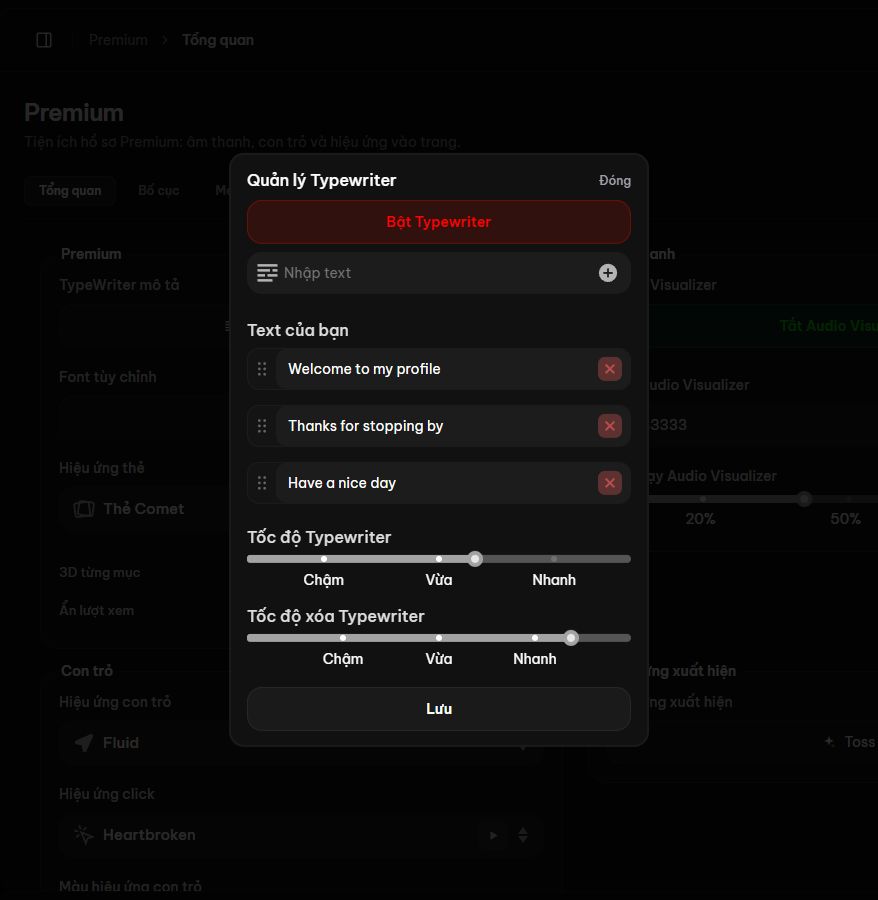This screenshot has width=878, height=900.
Task: Click the Bật Typewriter button
Action: [439, 222]
